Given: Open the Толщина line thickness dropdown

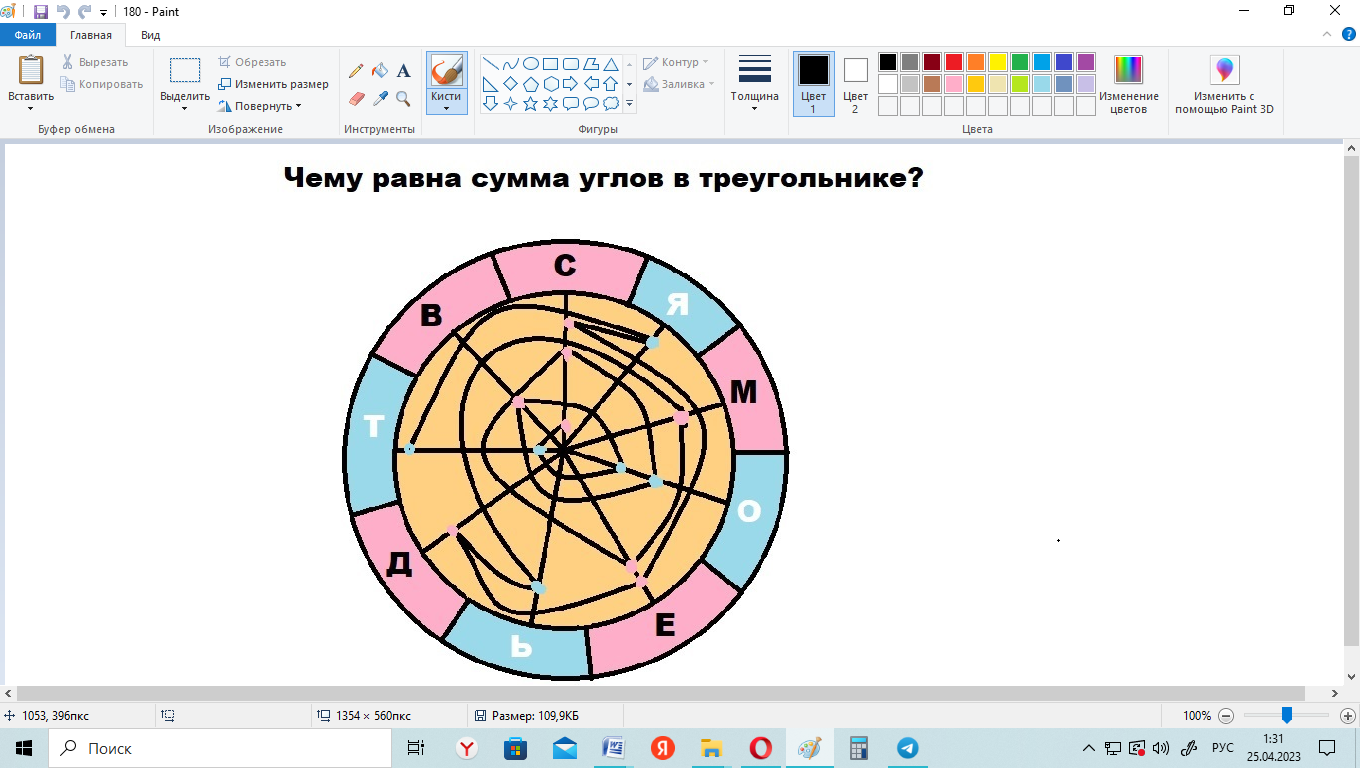Looking at the screenshot, I should tap(754, 84).
